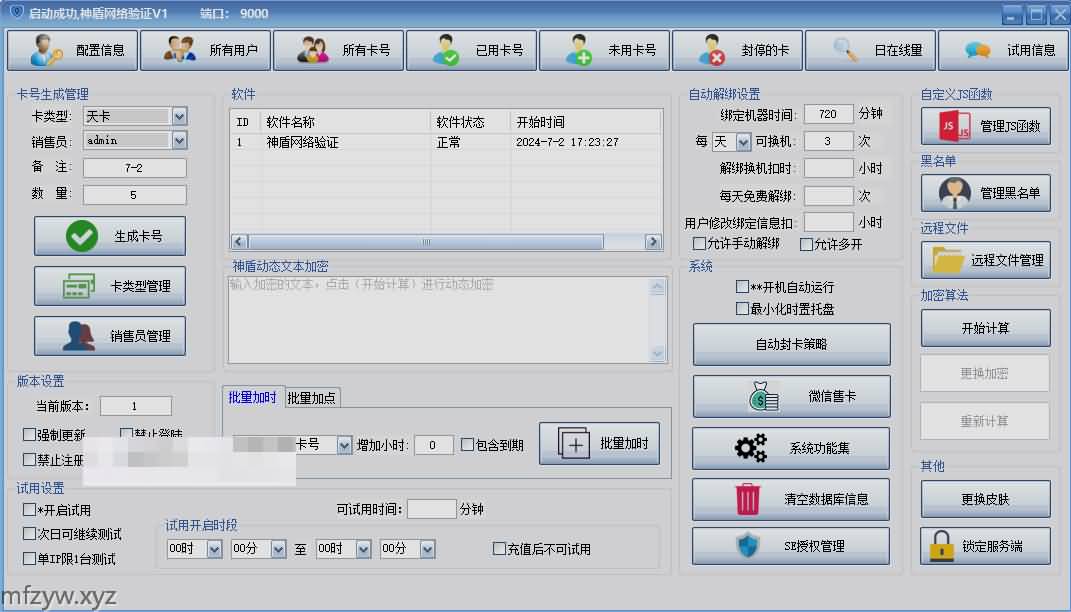The image size is (1071, 612).
Task: Click the 生成卡号 green check button
Action: 110,237
